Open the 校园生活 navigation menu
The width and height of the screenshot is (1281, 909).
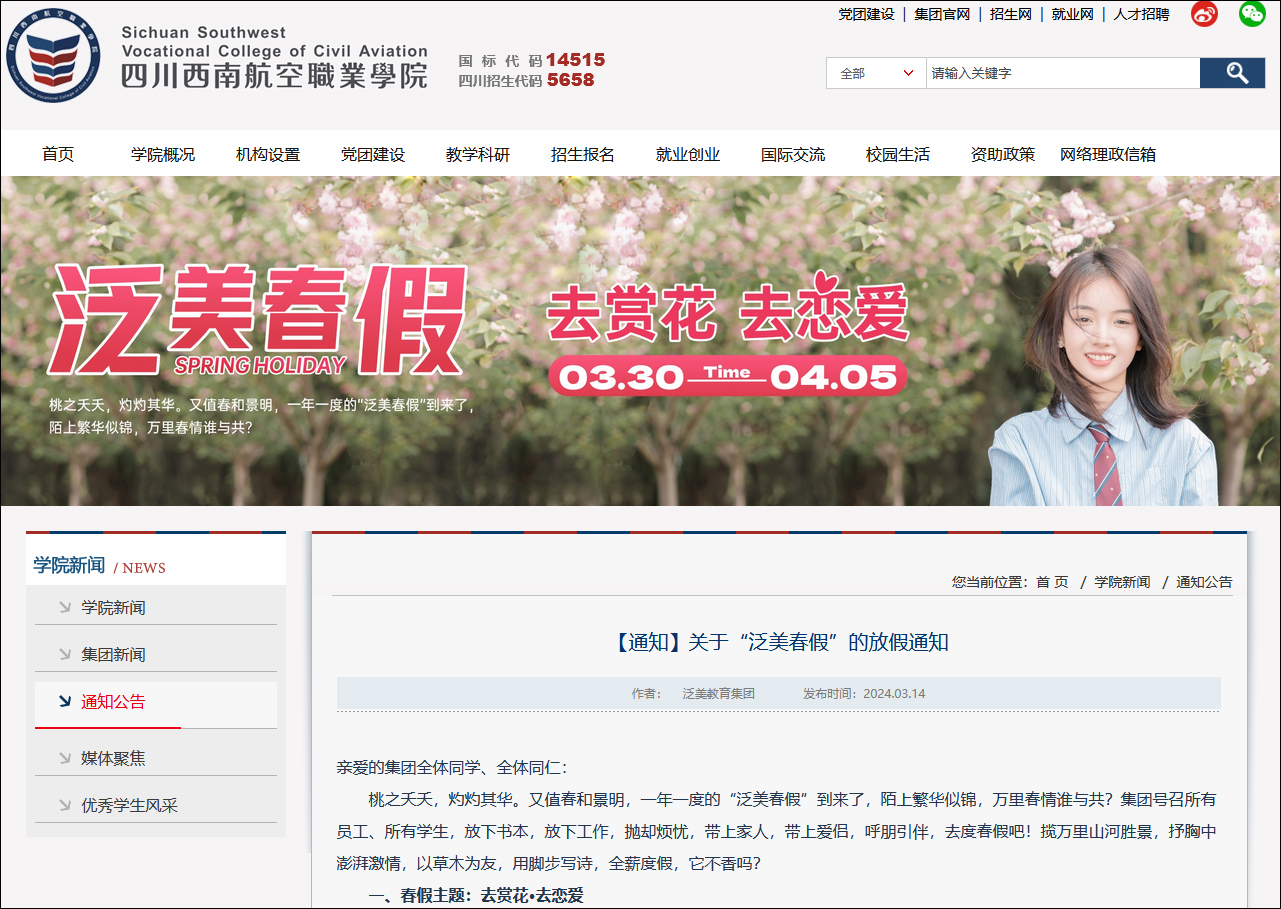click(898, 154)
